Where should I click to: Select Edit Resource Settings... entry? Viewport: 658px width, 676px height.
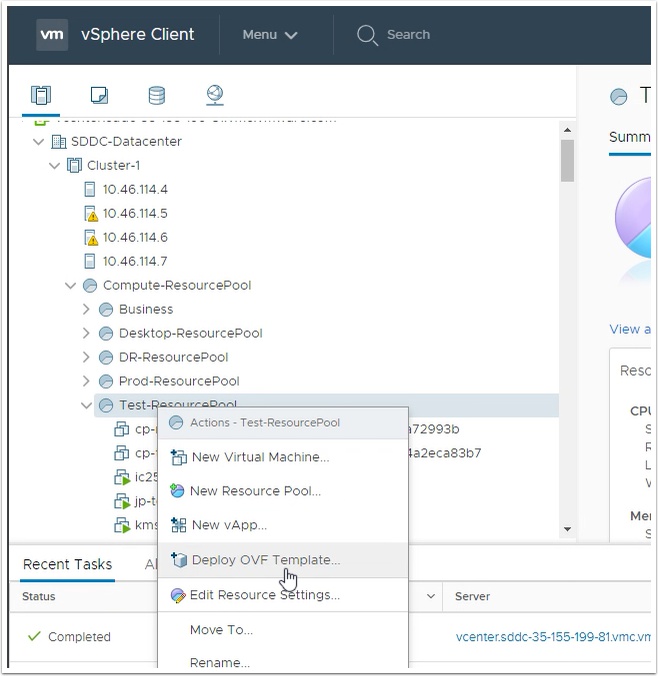[x=283, y=595]
